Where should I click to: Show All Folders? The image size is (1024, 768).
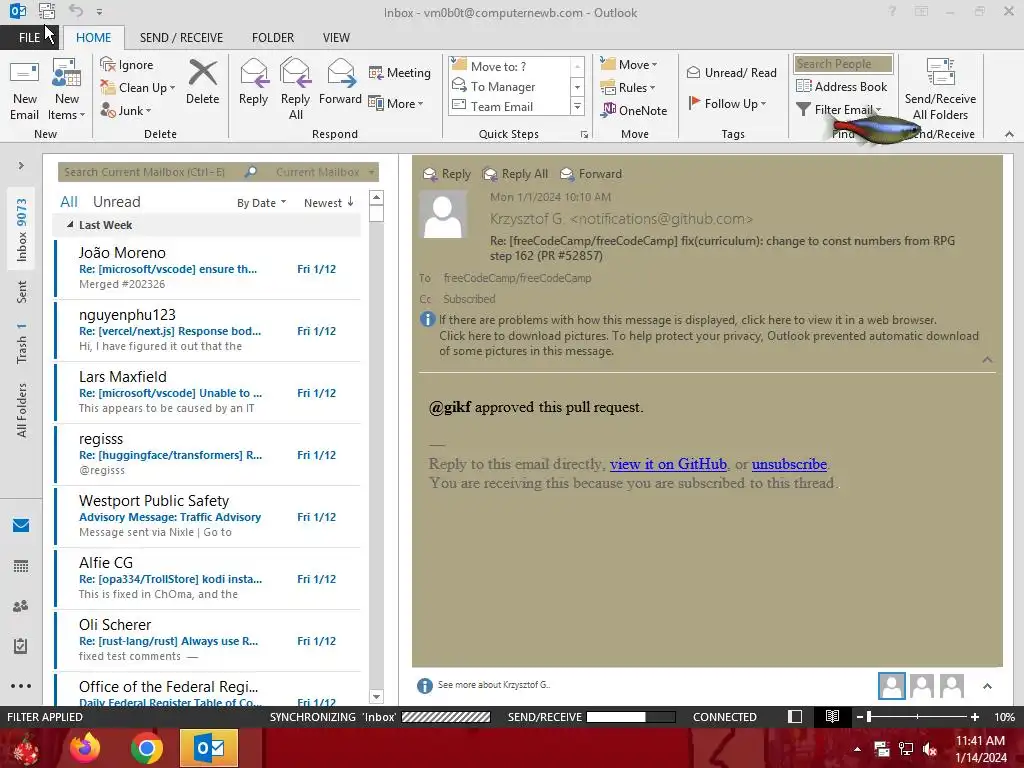click(22, 410)
